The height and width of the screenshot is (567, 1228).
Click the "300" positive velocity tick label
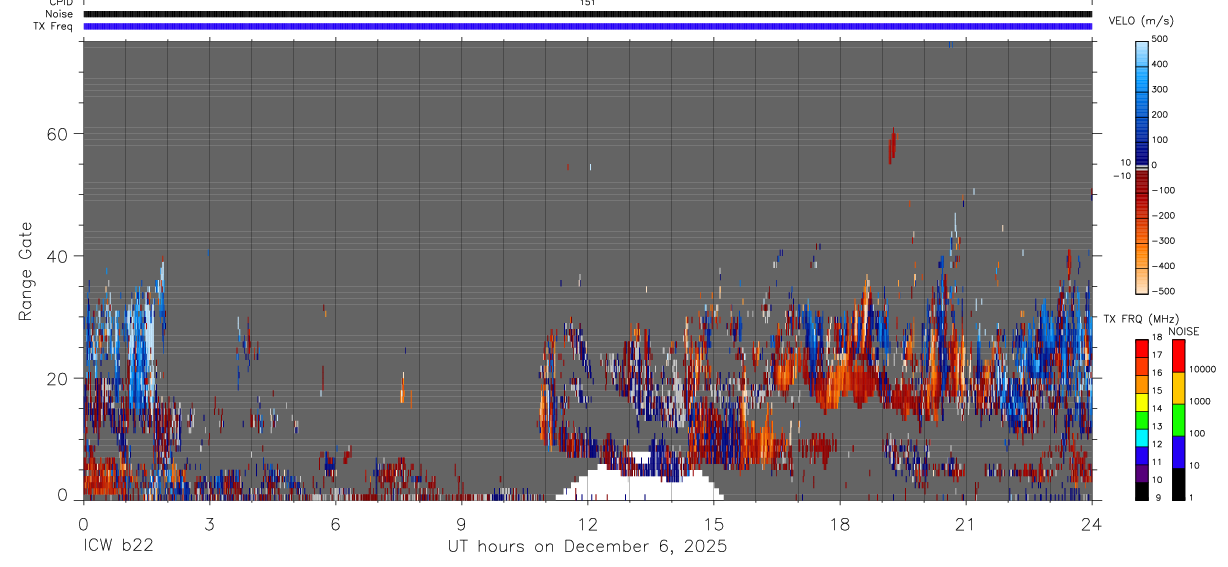1160,89
